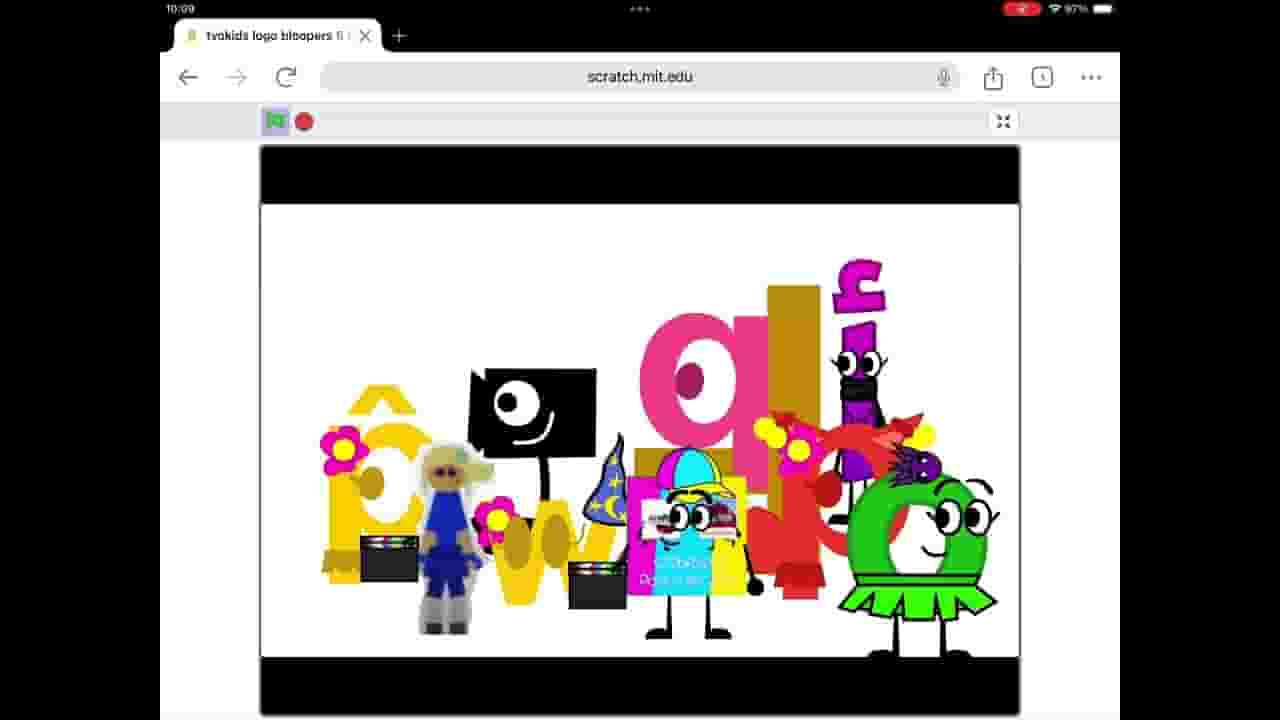This screenshot has height=720, width=1280.
Task: Close the tvokids logo bloopers tab
Action: click(x=365, y=36)
